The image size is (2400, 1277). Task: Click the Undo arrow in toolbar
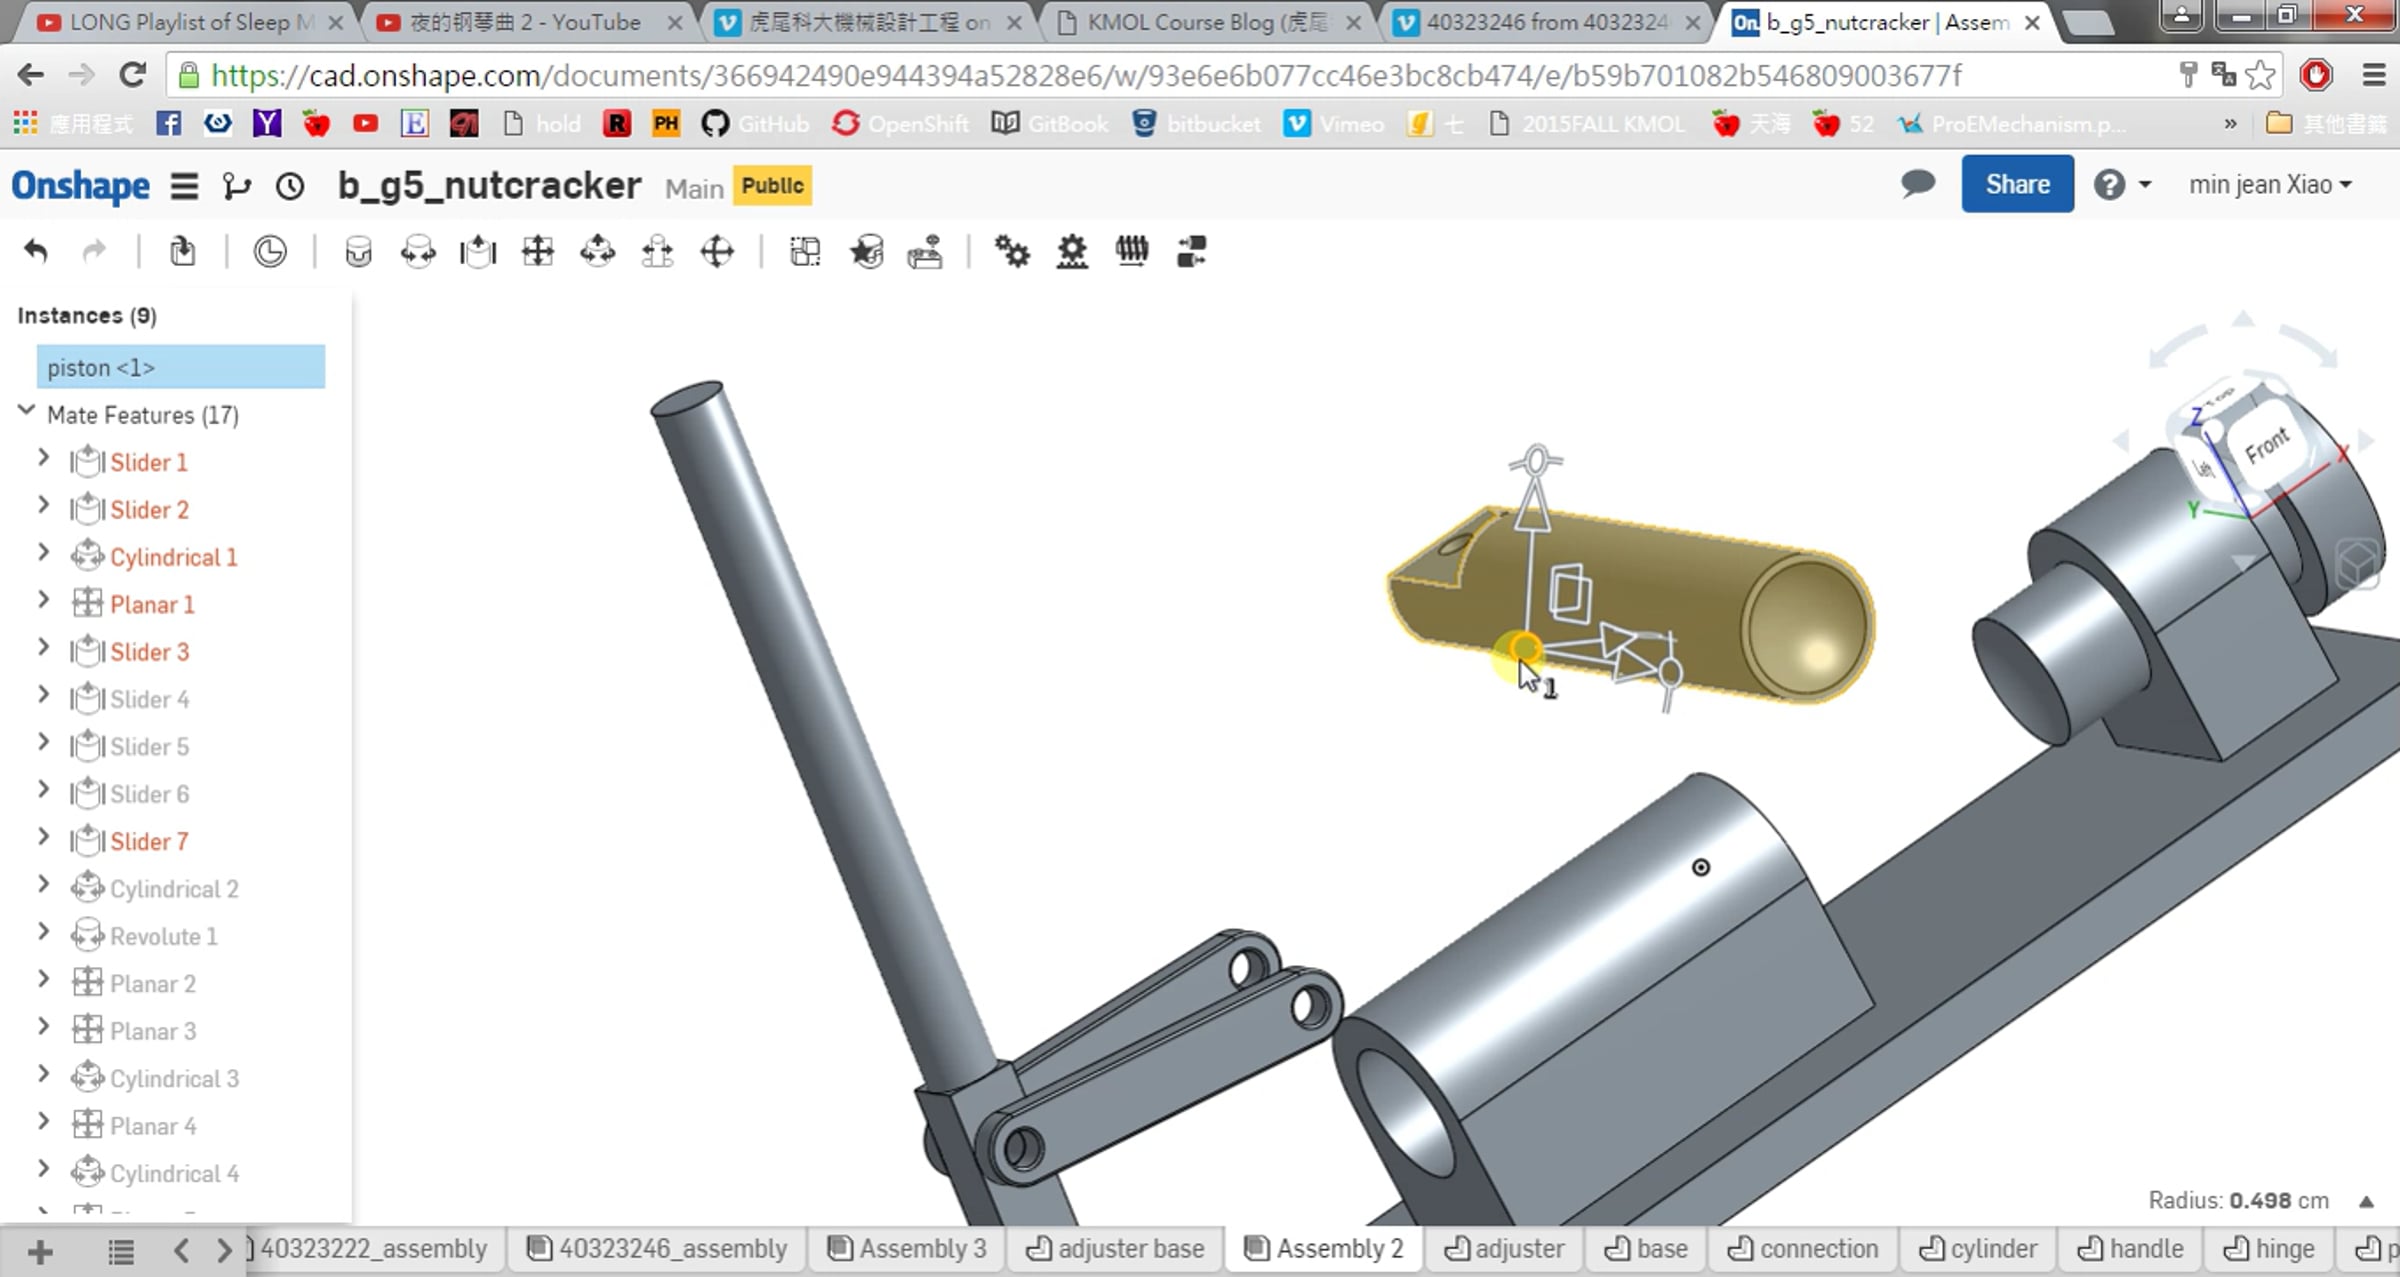click(x=36, y=251)
